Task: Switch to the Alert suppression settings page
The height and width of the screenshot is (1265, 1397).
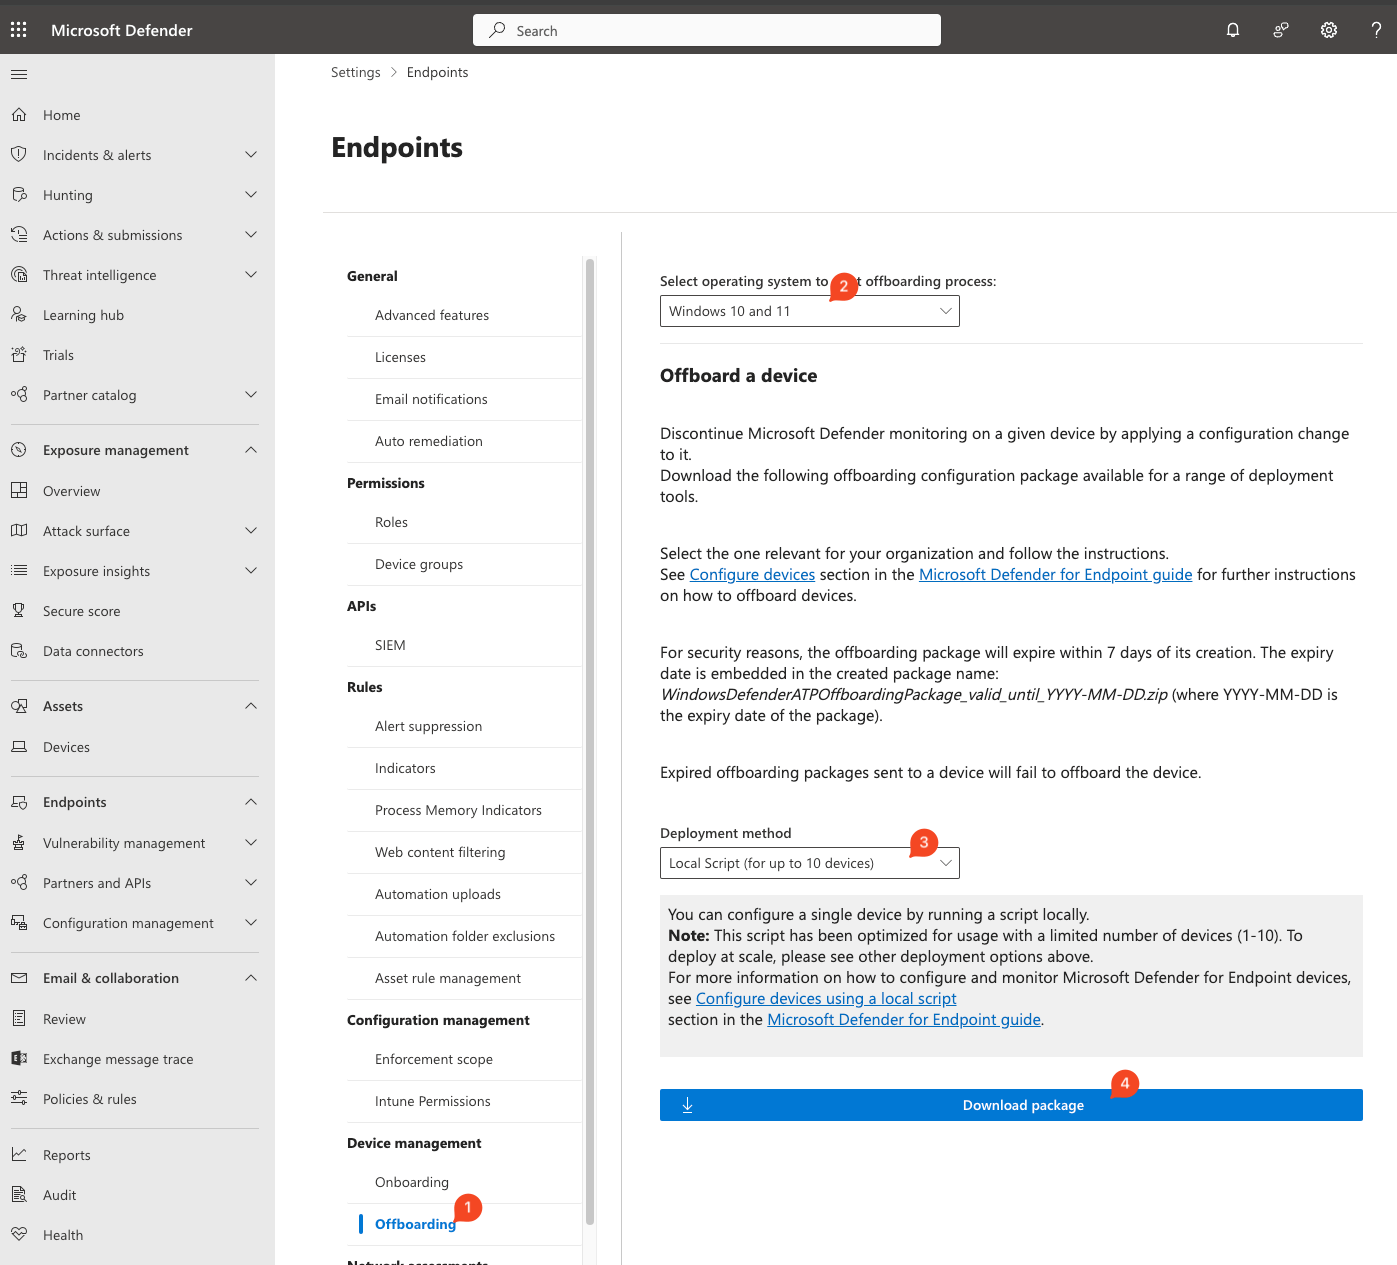Action: [x=428, y=726]
